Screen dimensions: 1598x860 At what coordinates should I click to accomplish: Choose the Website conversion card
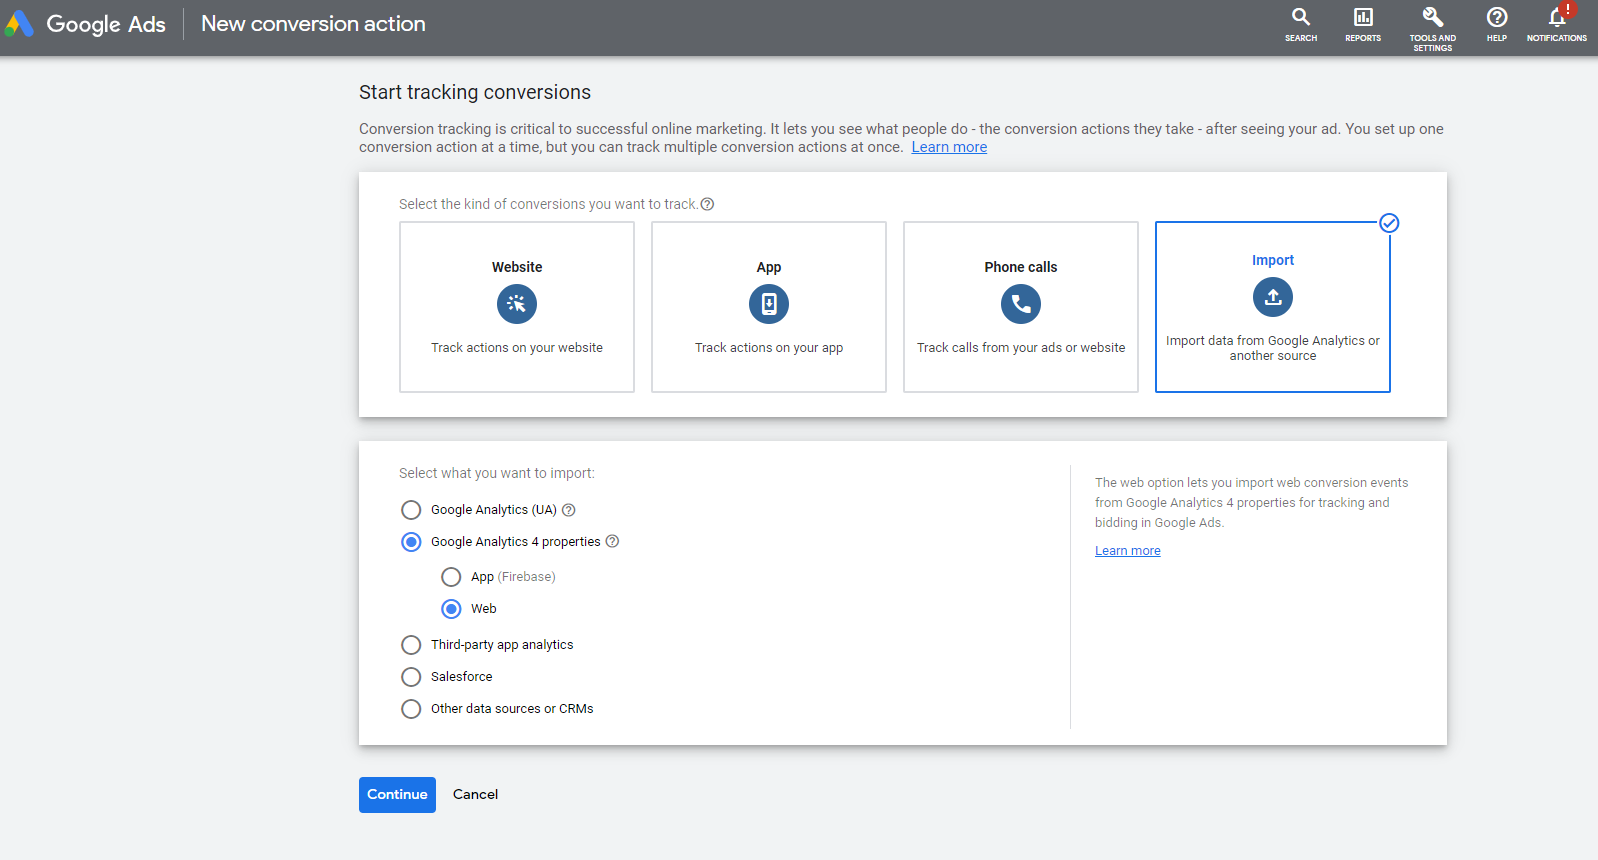pyautogui.click(x=517, y=307)
